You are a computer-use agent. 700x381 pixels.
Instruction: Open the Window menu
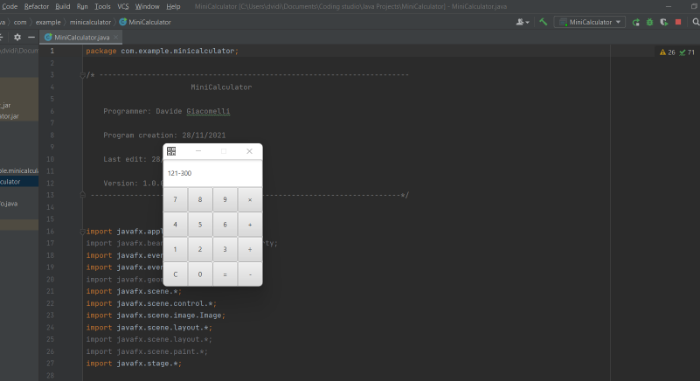pyautogui.click(x=147, y=6)
